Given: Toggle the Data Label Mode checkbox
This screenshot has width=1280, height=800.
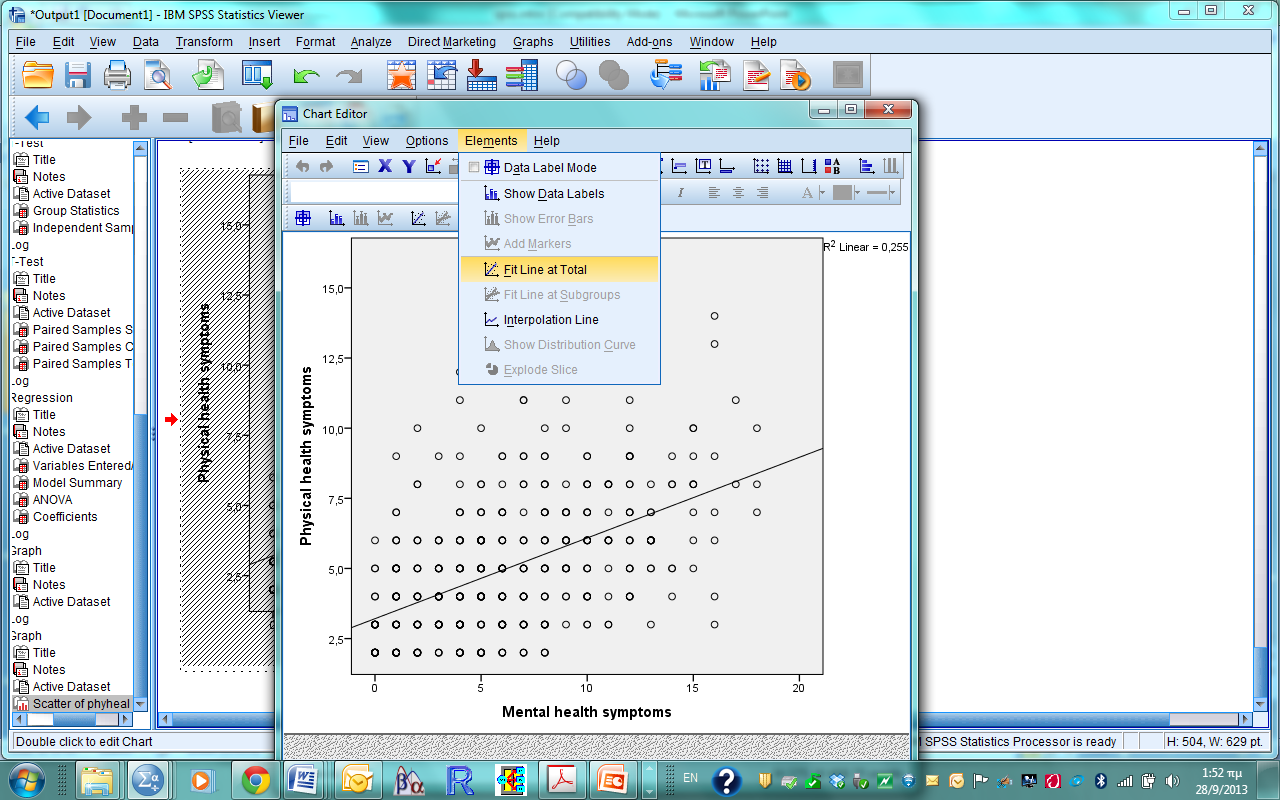Looking at the screenshot, I should 474,168.
